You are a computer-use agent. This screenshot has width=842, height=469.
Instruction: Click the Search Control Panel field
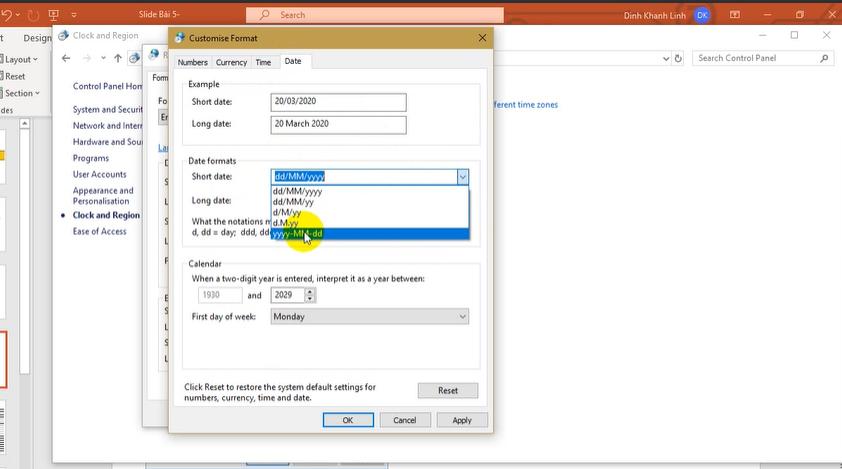pos(755,58)
